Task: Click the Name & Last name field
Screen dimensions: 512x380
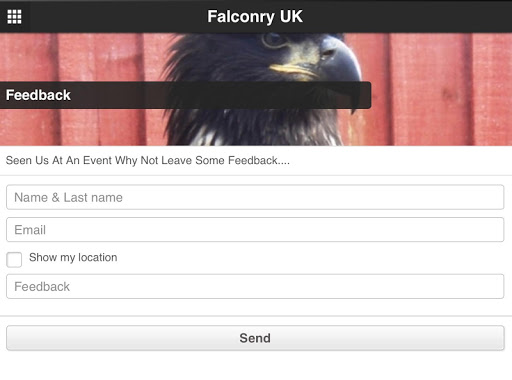Action: click(x=255, y=197)
